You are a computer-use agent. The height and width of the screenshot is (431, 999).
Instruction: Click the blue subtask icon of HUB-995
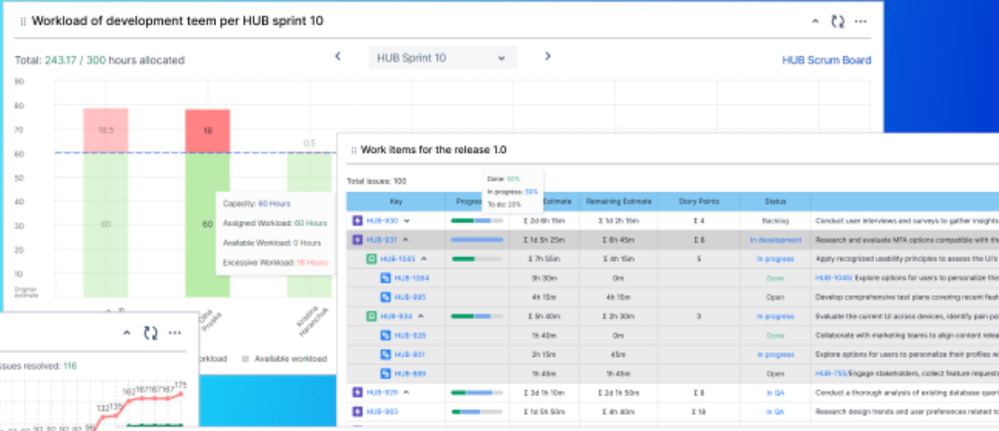[x=385, y=297]
